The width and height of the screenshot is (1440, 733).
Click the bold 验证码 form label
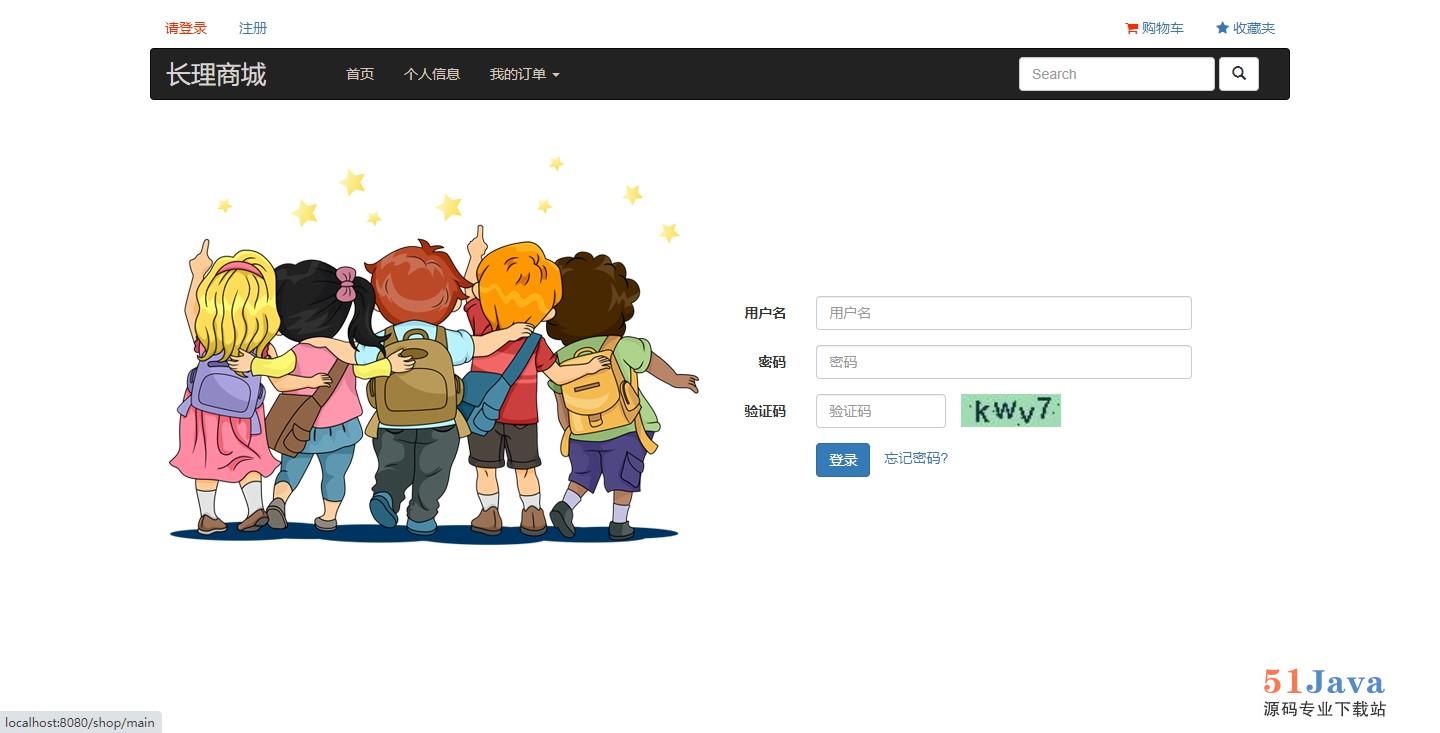765,411
